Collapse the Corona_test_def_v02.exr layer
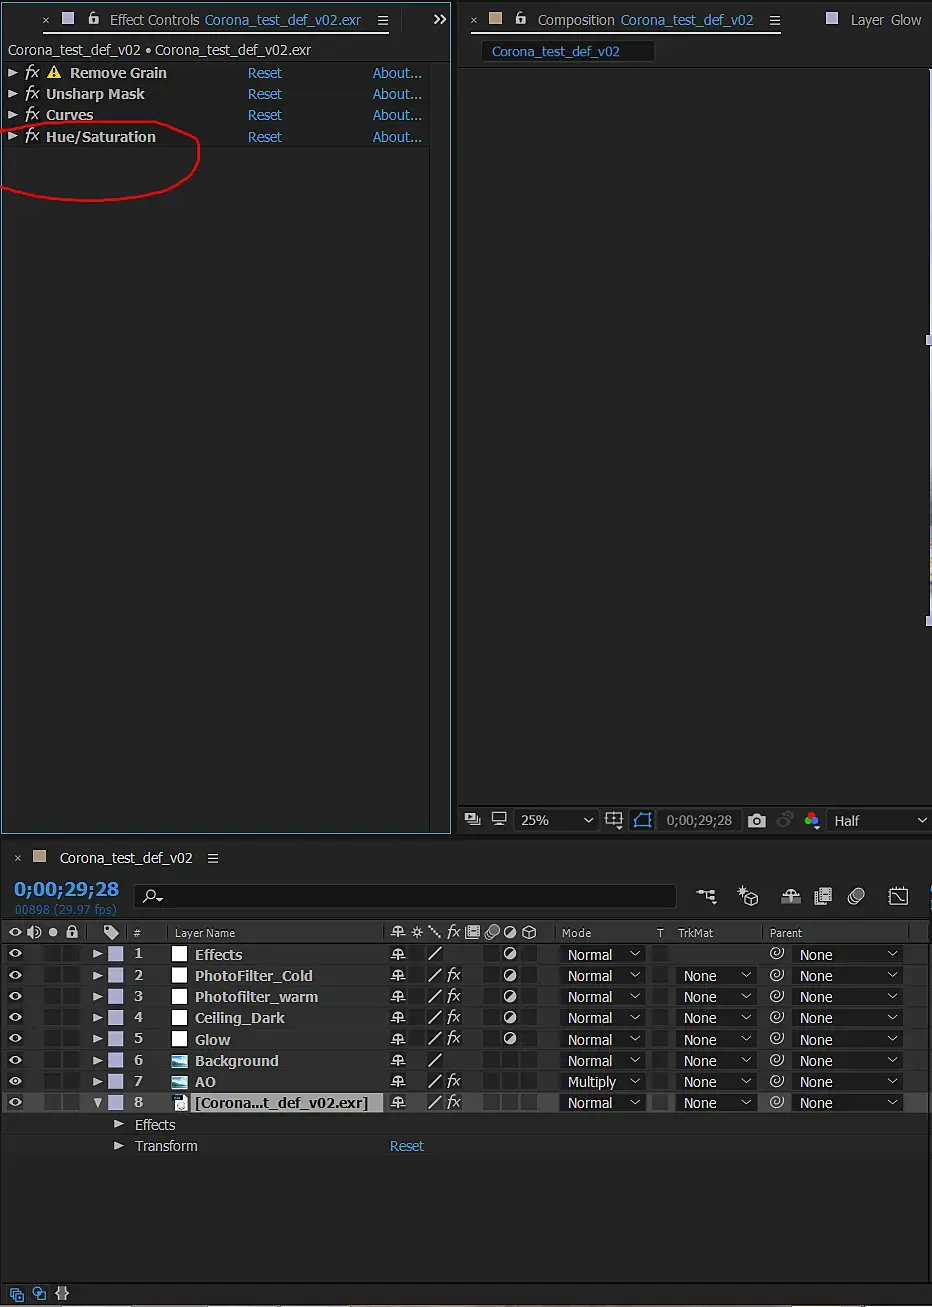The width and height of the screenshot is (932, 1307). tap(98, 1102)
